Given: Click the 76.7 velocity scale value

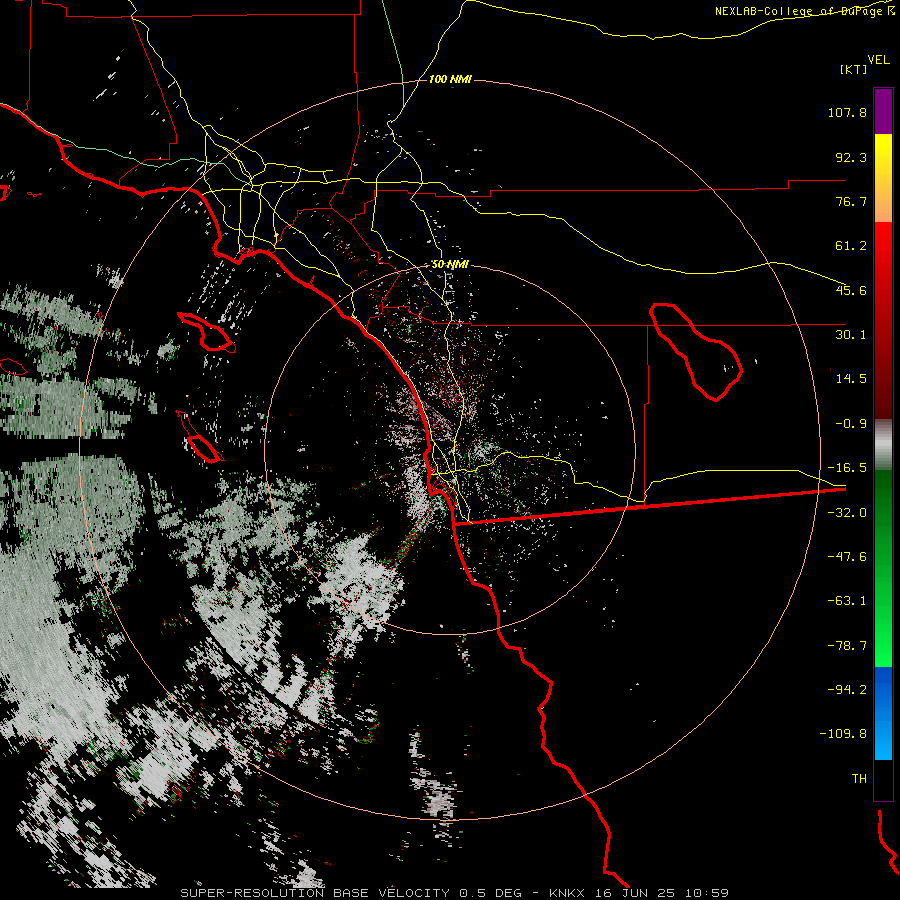Looking at the screenshot, I should coord(851,201).
